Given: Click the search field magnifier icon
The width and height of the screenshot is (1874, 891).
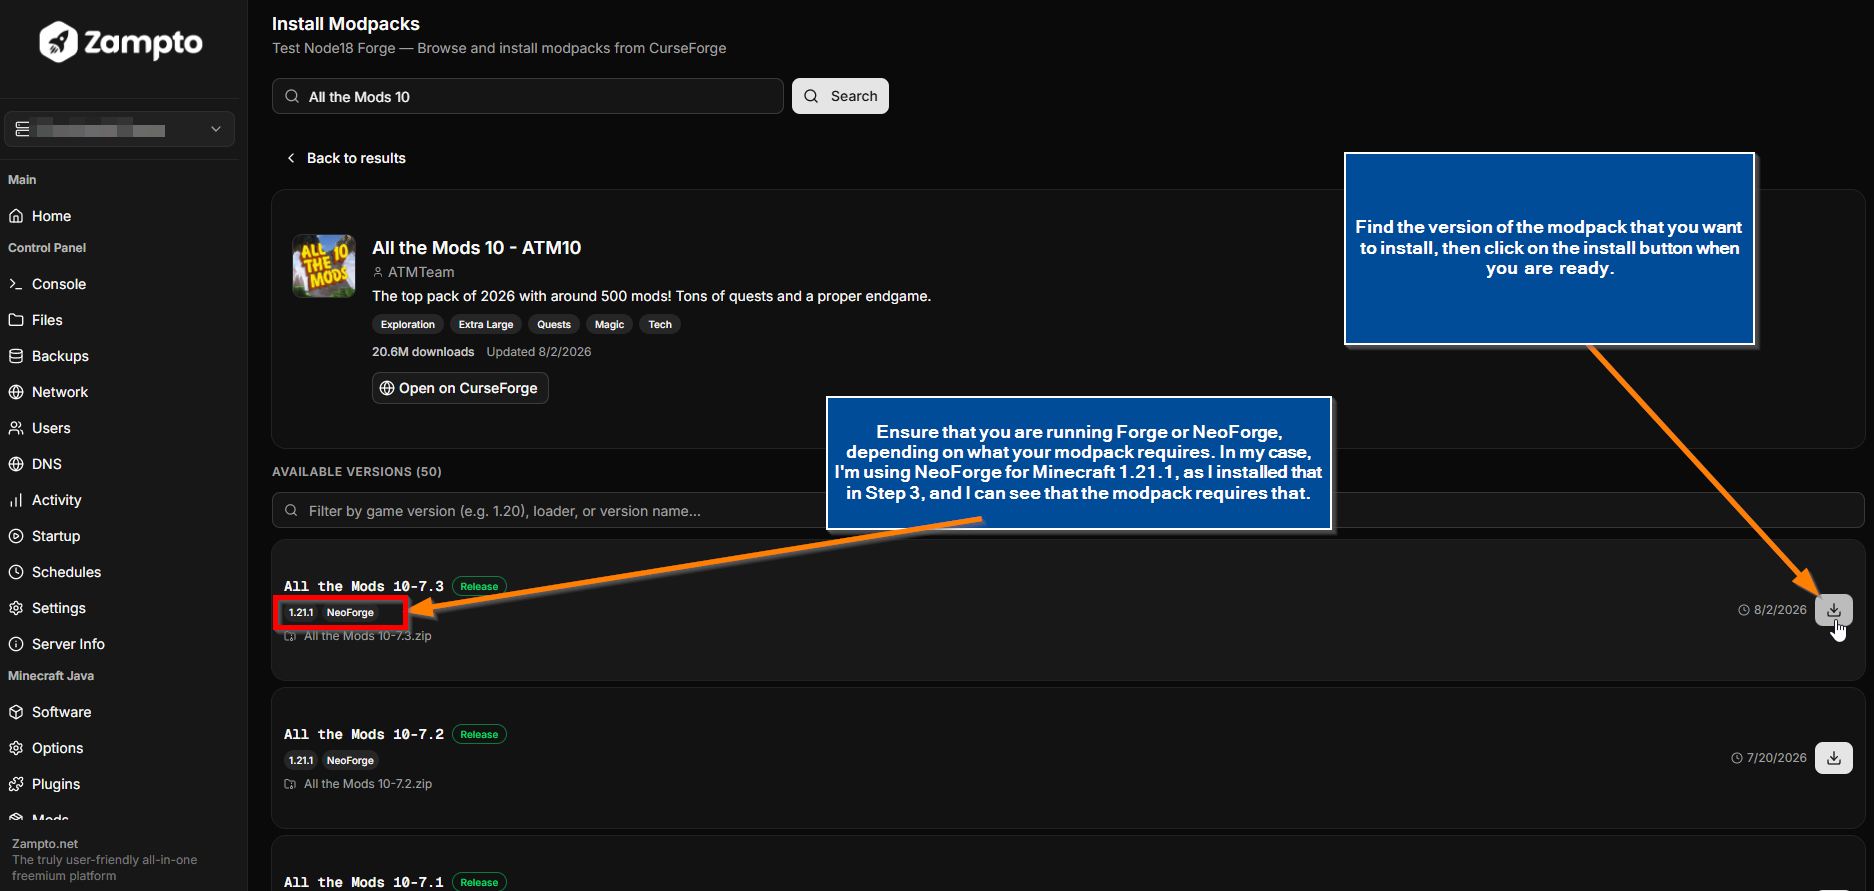Looking at the screenshot, I should coord(292,96).
